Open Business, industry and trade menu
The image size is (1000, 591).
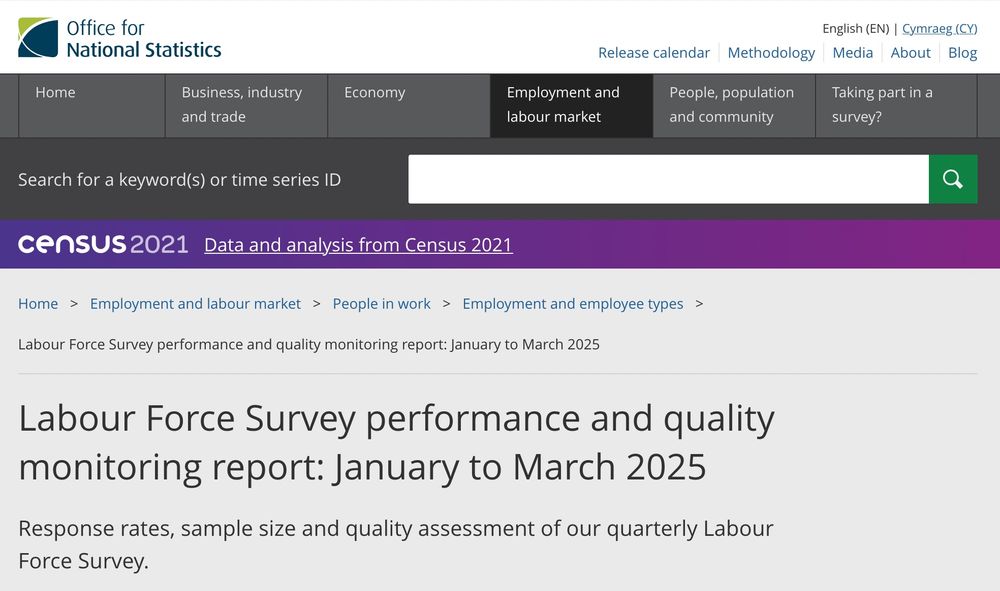(x=246, y=105)
